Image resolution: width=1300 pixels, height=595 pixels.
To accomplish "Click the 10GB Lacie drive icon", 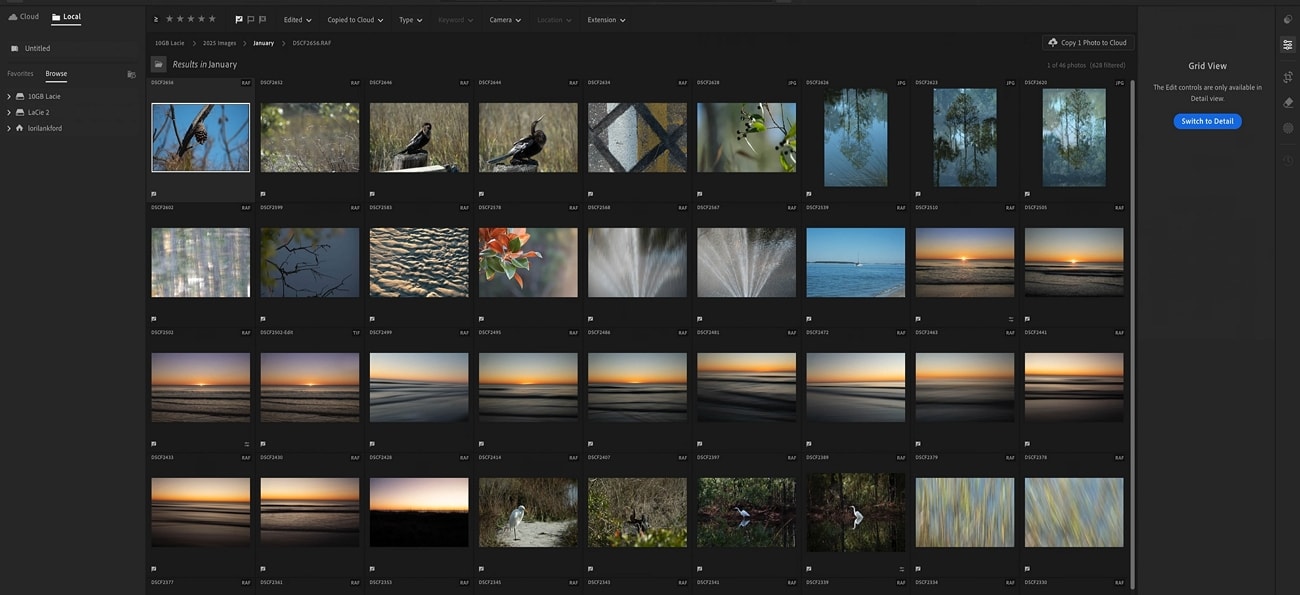I will coord(19,96).
